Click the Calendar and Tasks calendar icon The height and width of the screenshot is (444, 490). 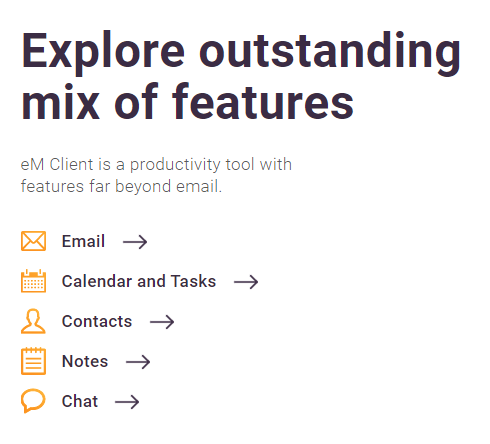point(33,281)
